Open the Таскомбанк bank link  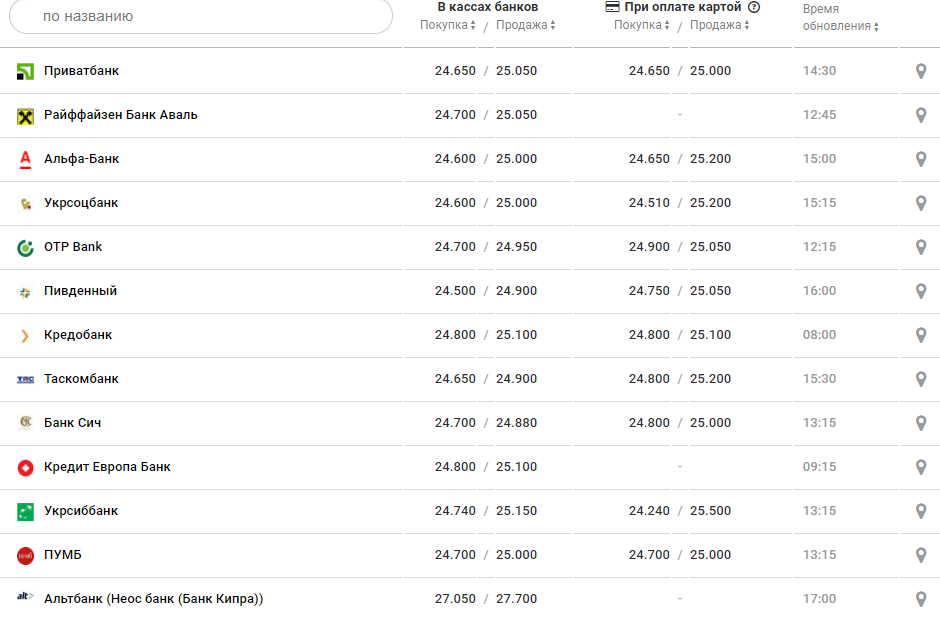[x=81, y=379]
